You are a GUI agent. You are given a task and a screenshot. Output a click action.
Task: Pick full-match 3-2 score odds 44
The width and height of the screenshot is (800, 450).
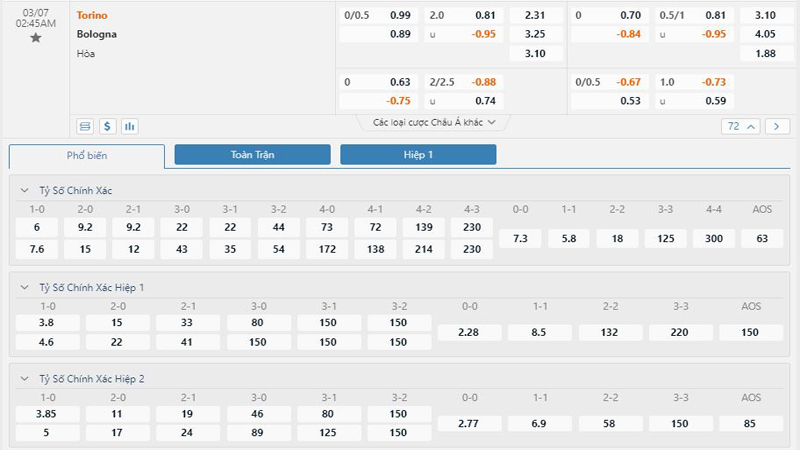[279, 227]
